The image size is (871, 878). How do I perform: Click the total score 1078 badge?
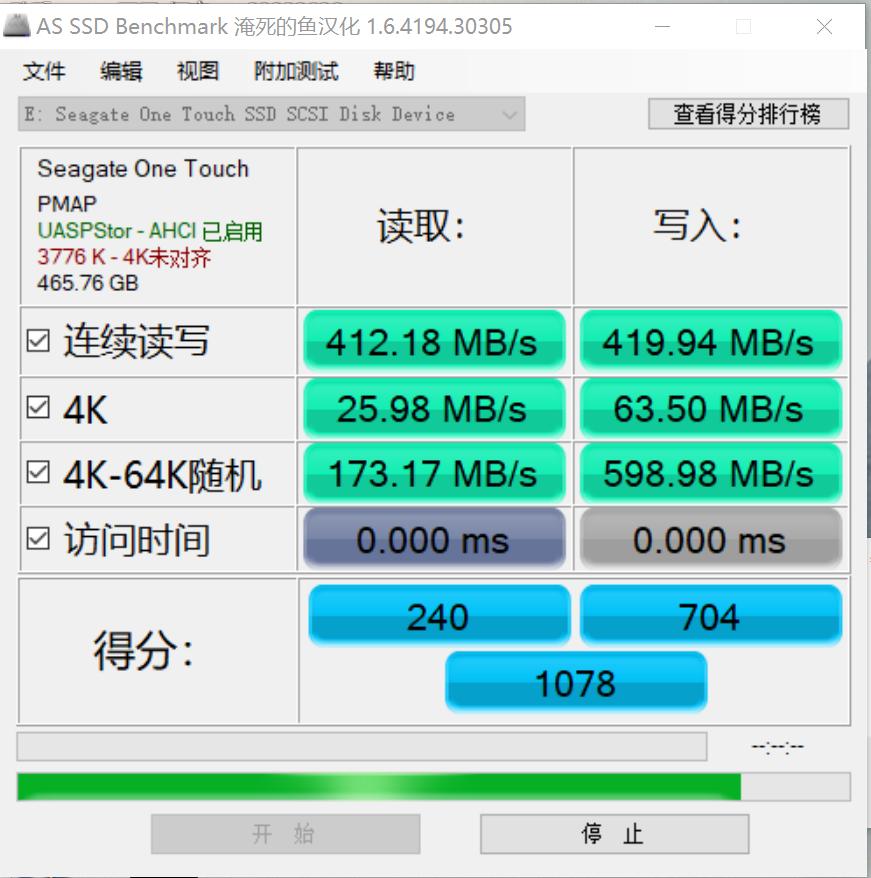(x=575, y=683)
